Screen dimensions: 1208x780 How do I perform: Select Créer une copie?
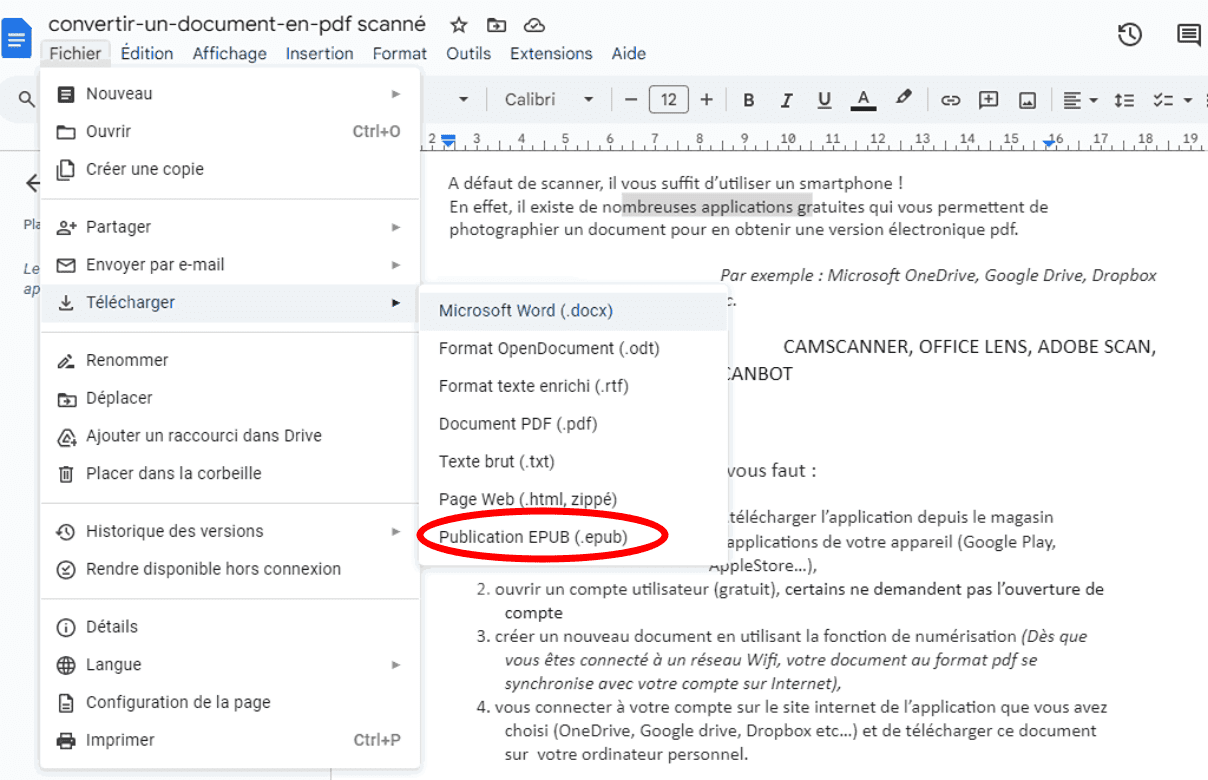[230, 170]
